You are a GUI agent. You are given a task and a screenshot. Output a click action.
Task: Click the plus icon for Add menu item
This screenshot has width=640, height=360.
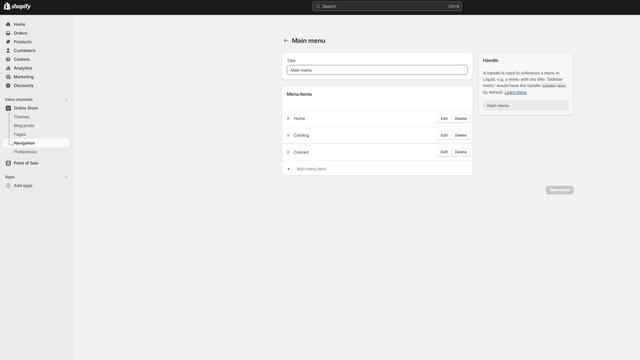[289, 169]
